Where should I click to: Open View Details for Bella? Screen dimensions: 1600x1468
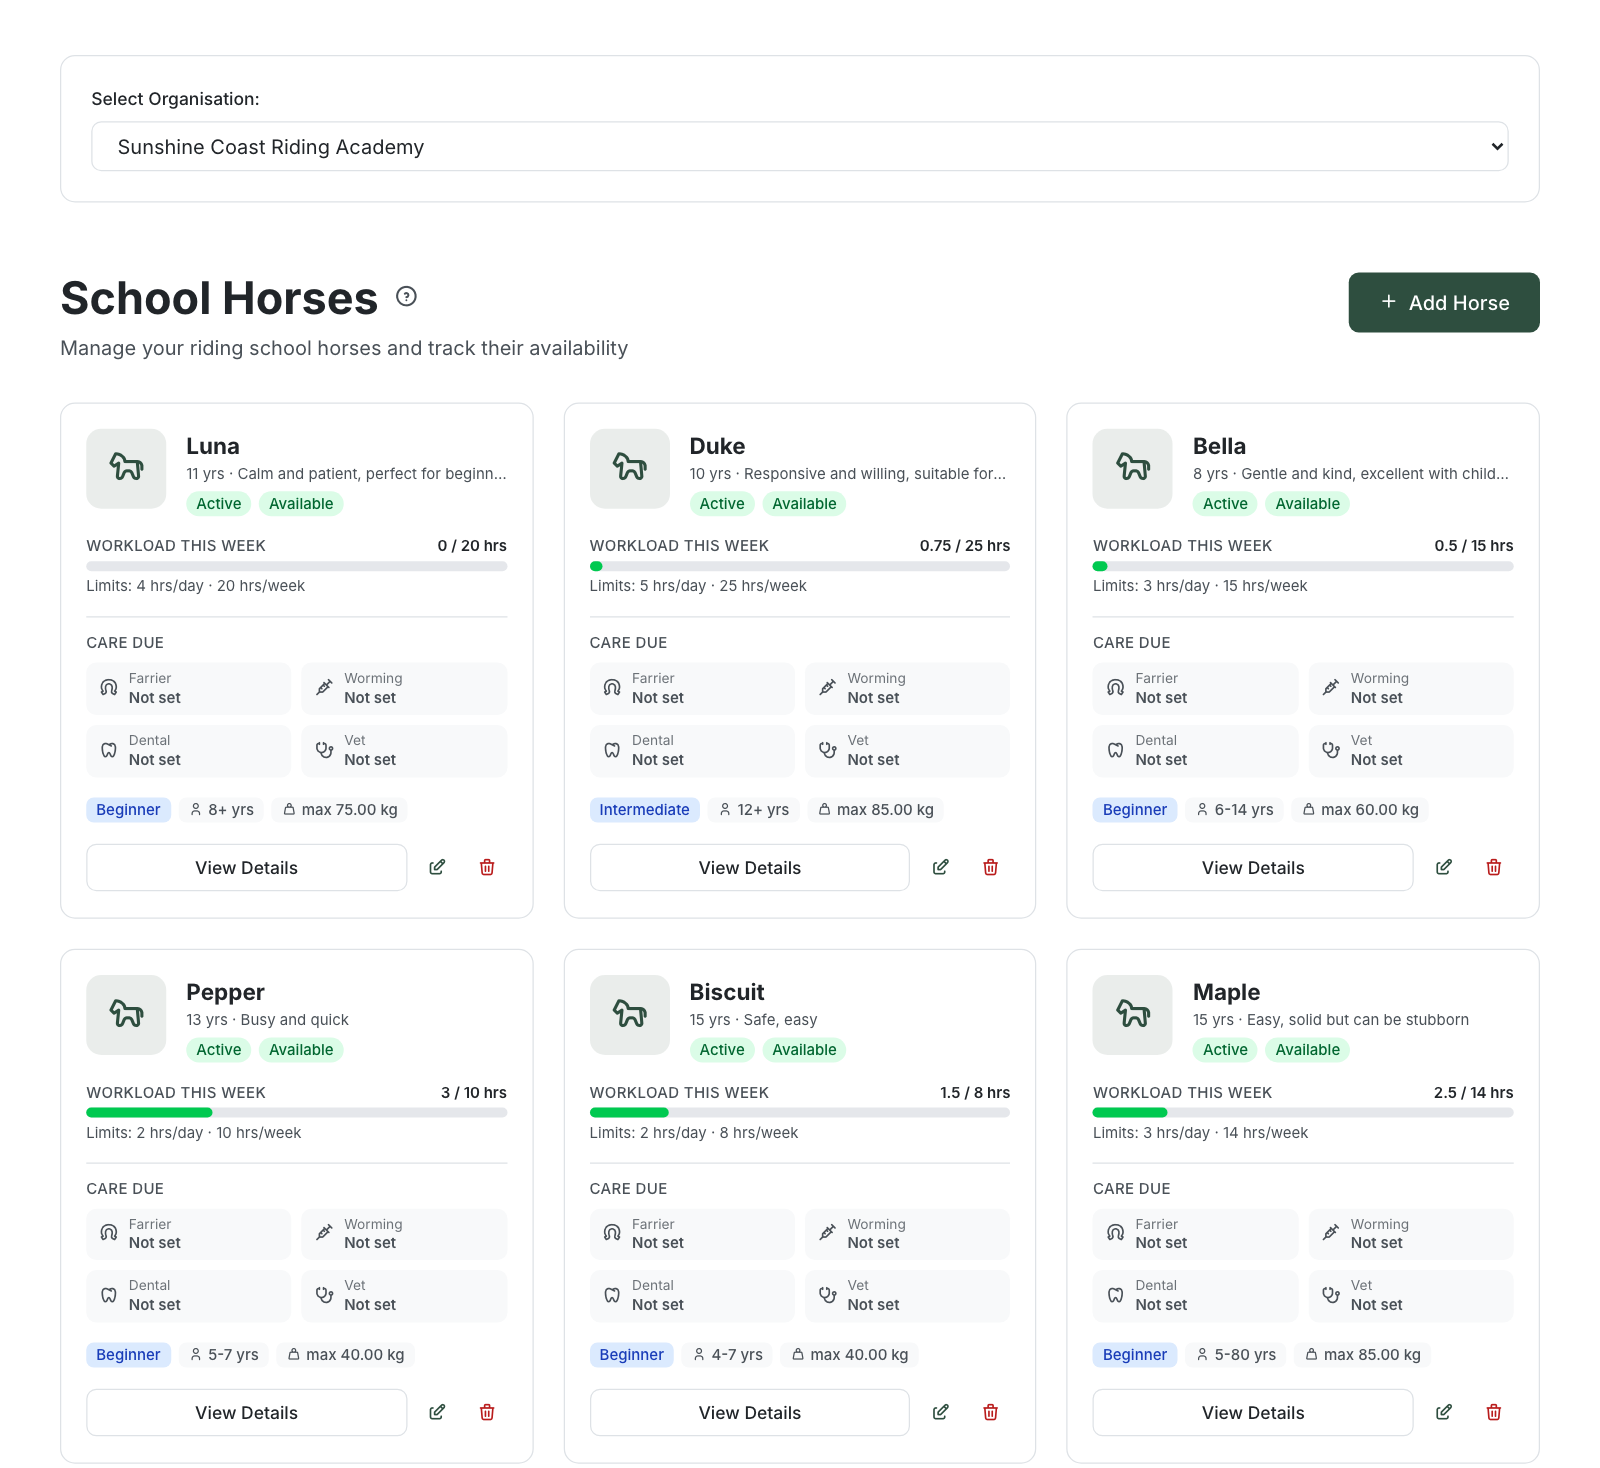tap(1252, 867)
